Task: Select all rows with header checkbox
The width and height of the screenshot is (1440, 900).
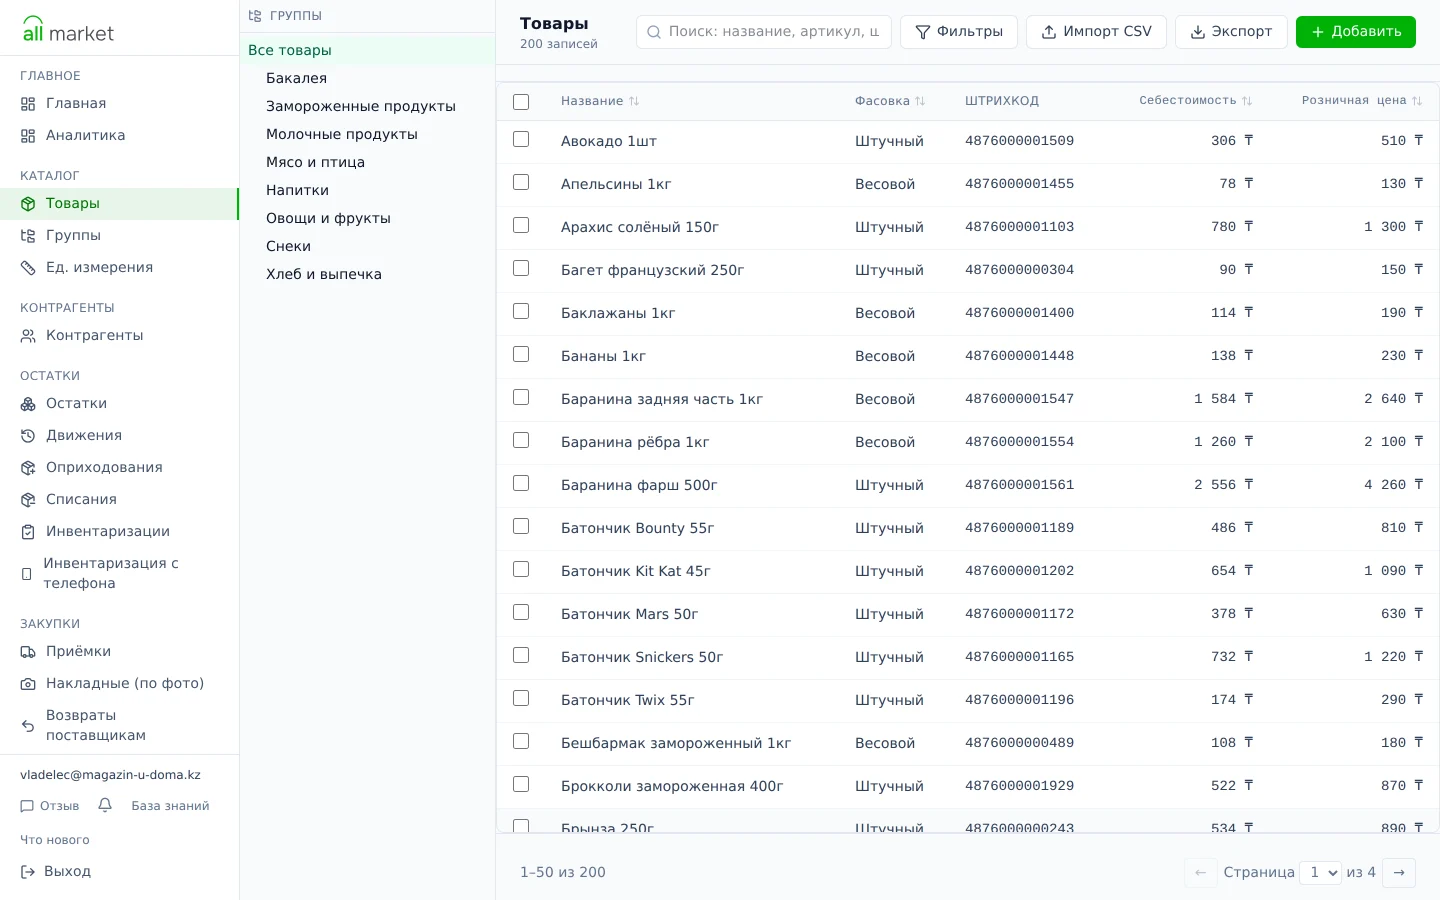Action: pyautogui.click(x=521, y=101)
